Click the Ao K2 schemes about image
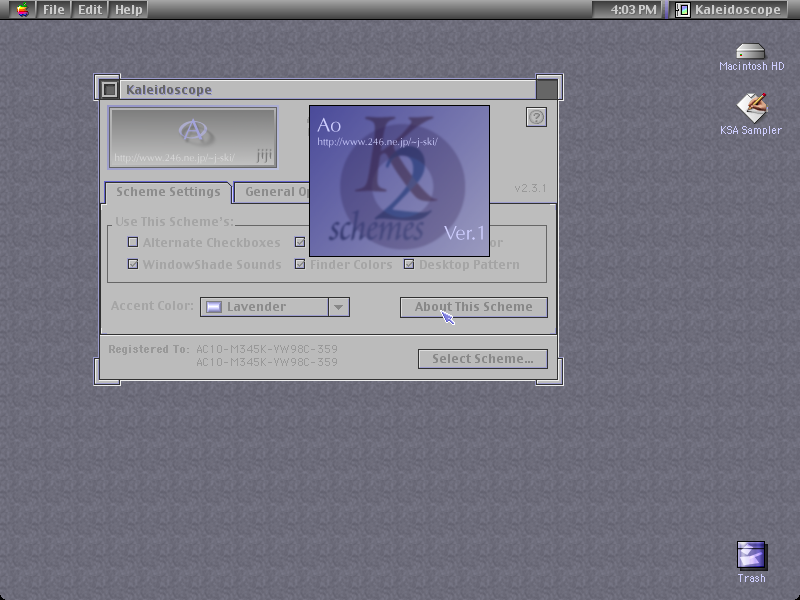The width and height of the screenshot is (800, 600). [x=399, y=181]
